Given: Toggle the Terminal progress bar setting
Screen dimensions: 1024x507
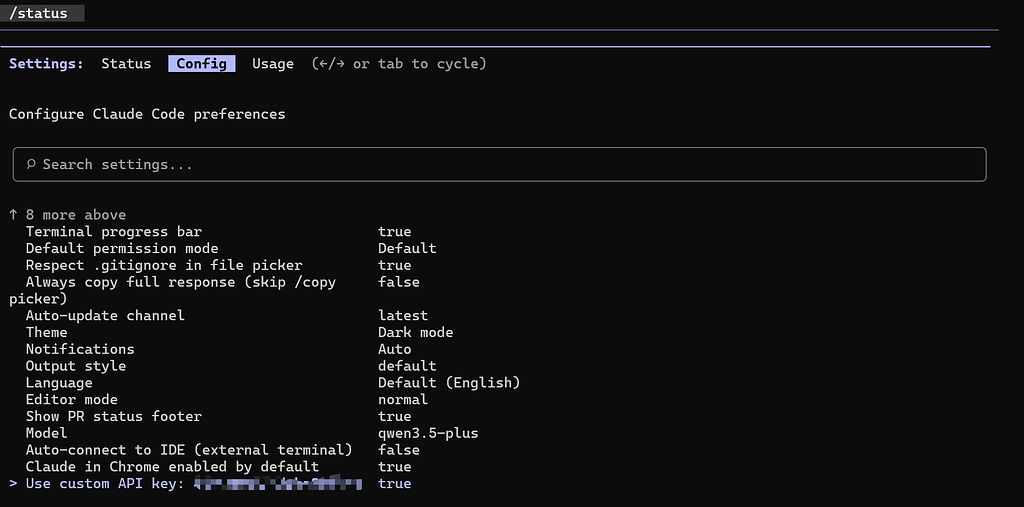Looking at the screenshot, I should 219,232.
